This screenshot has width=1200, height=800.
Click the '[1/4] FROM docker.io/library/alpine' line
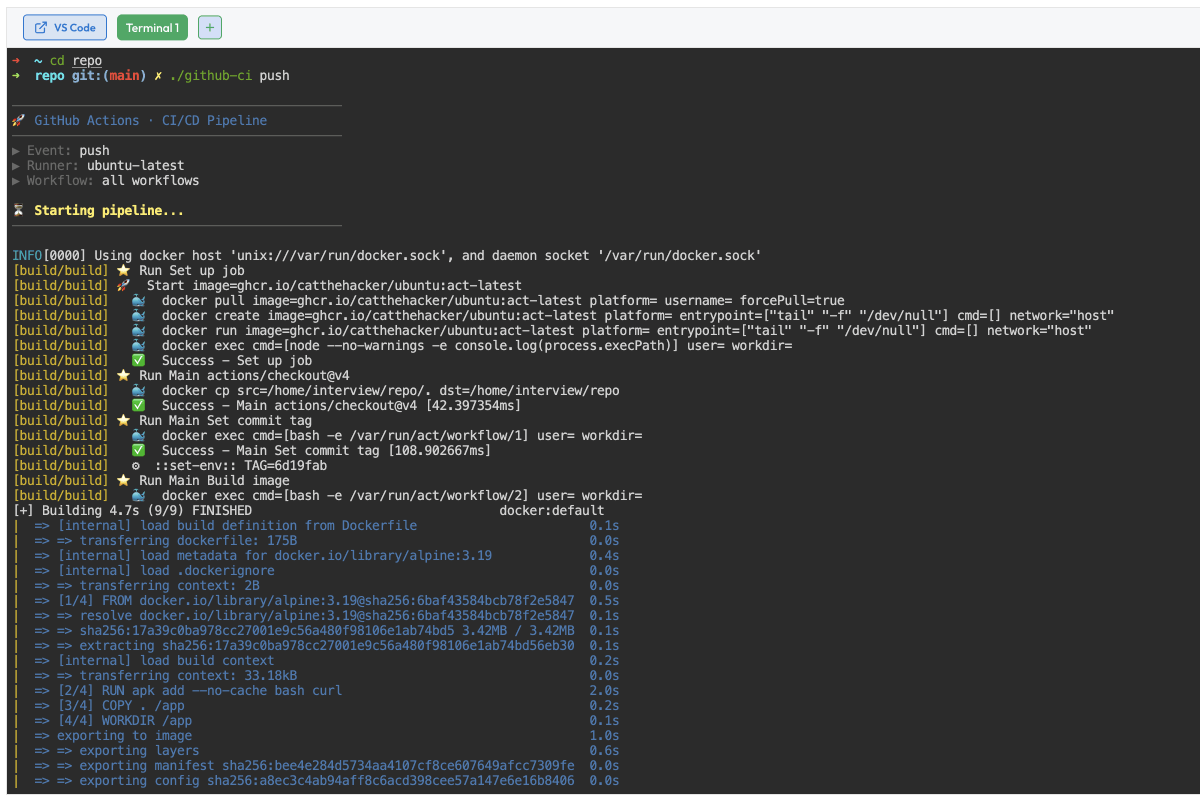click(315, 601)
